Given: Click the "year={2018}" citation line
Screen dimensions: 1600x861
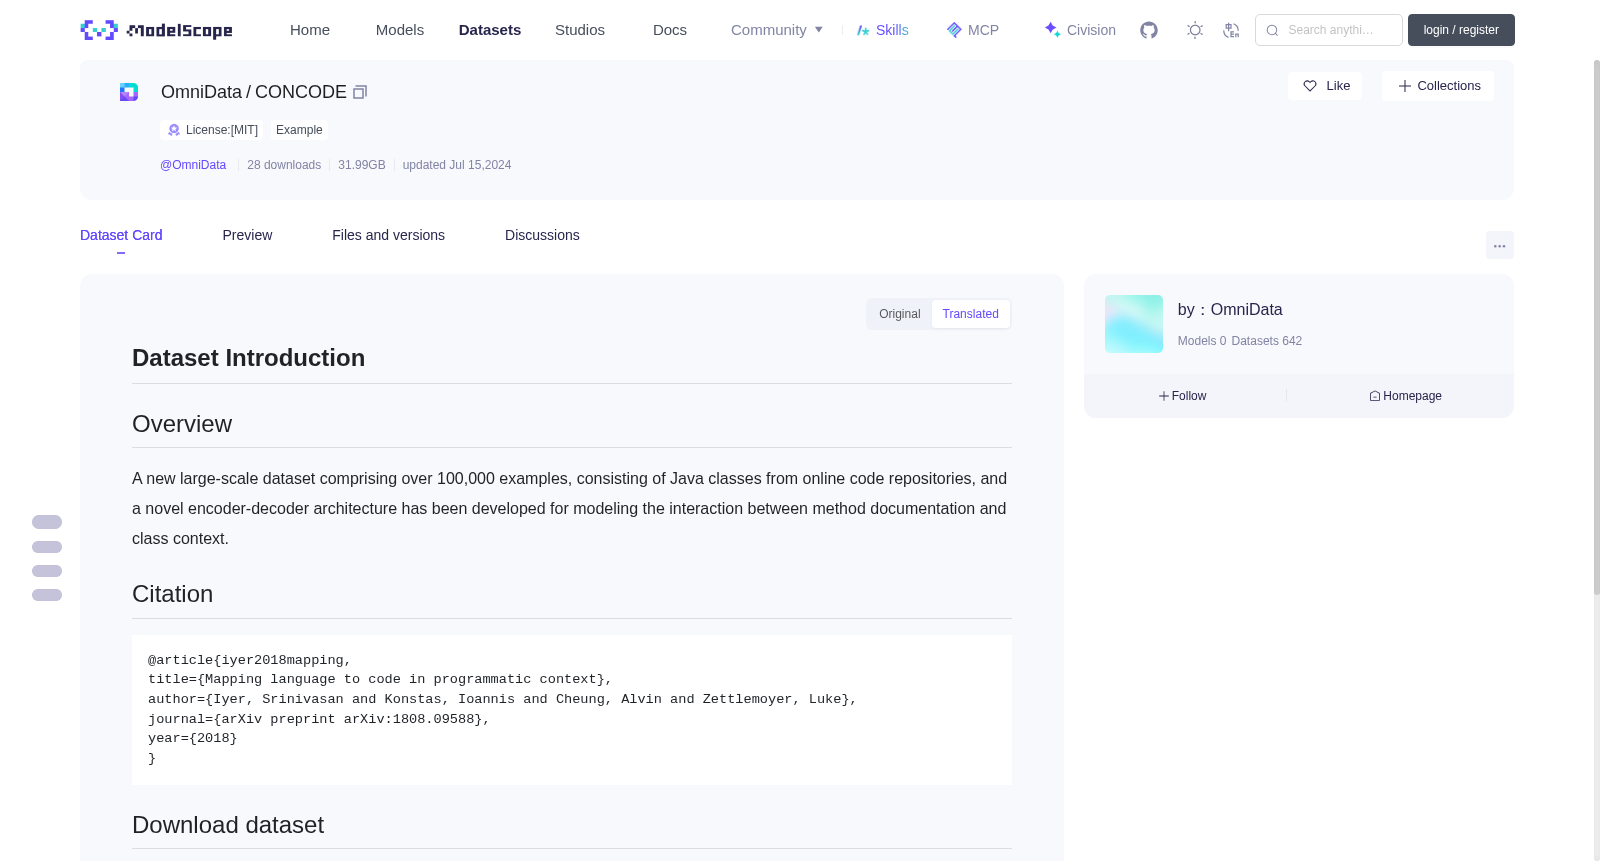Looking at the screenshot, I should coord(193,738).
